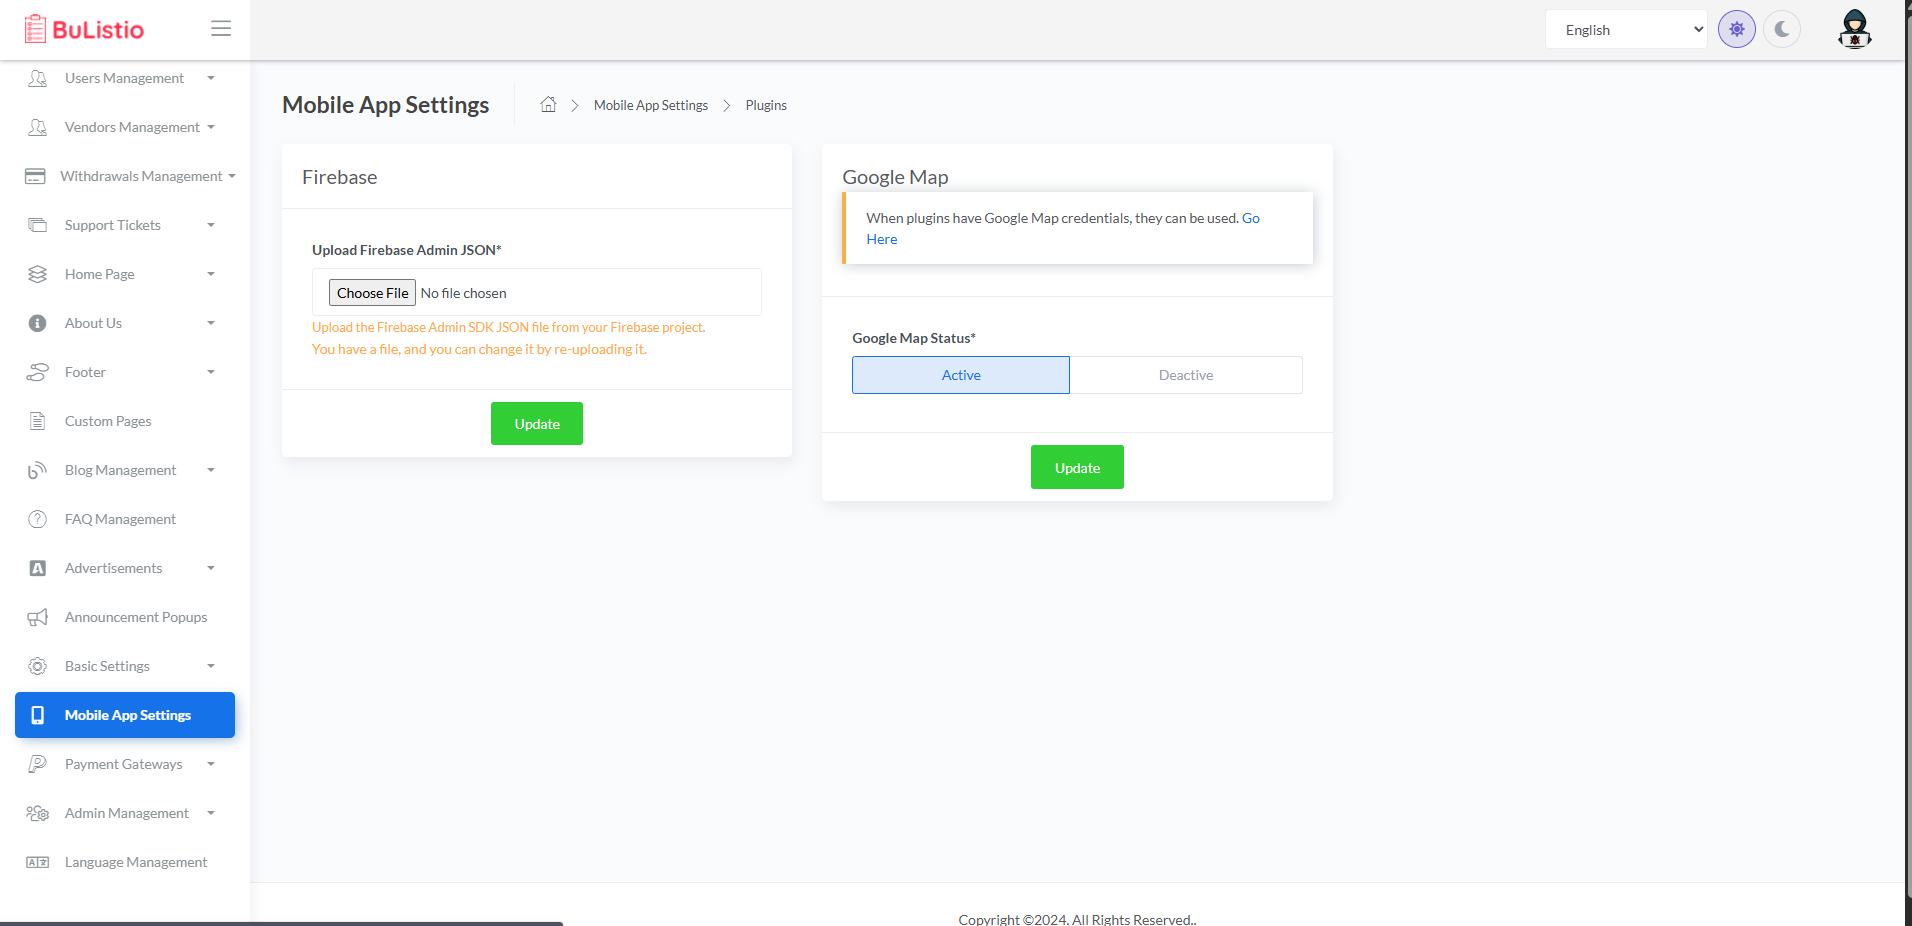Click the Users Management sidebar icon
The height and width of the screenshot is (926, 1912).
click(37, 78)
